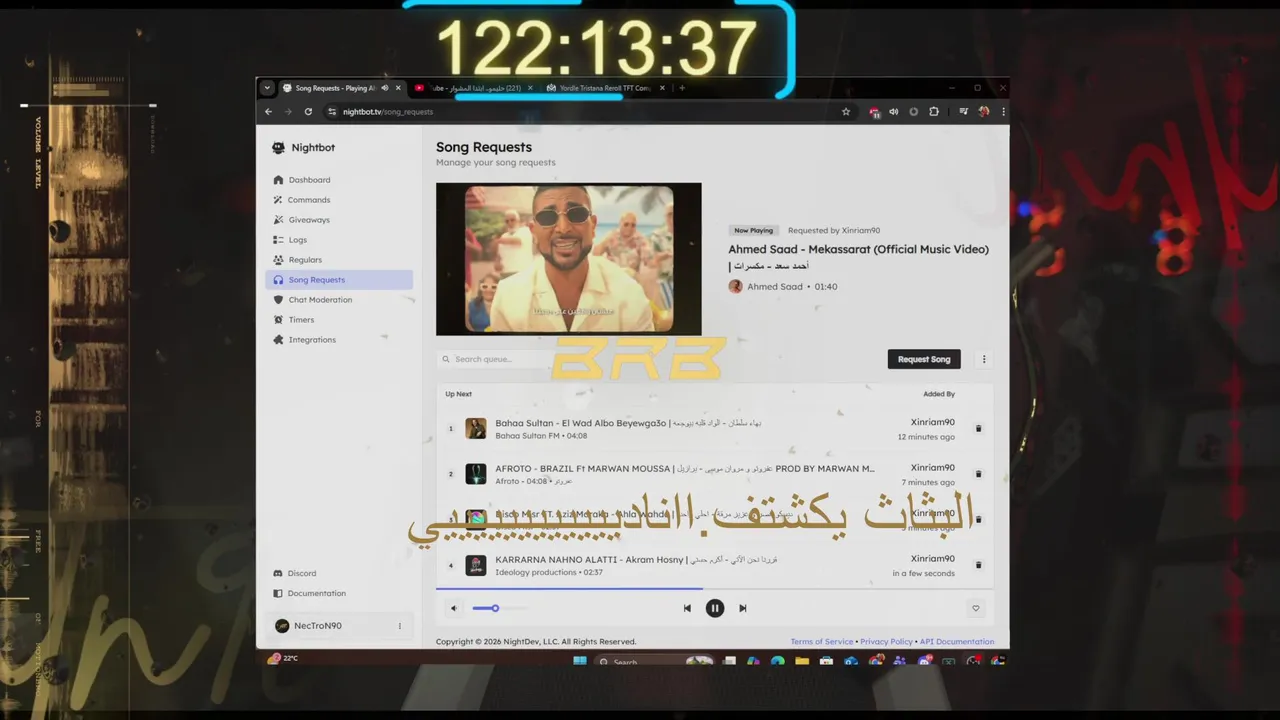Open the Terms of Service link
This screenshot has height=720, width=1280.
click(822, 642)
